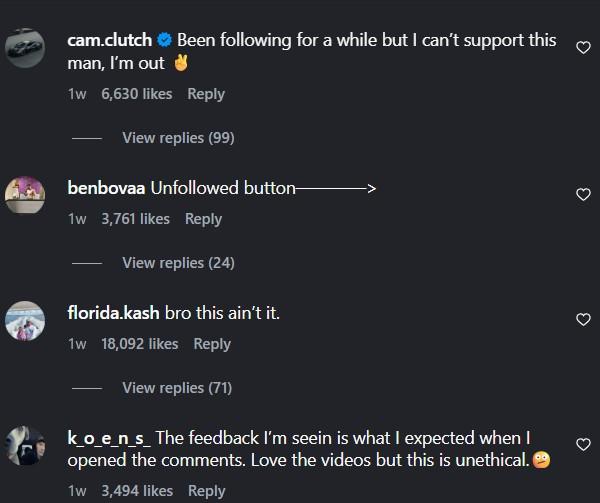
Task: View the 6,630 likes list
Action: coord(137,94)
